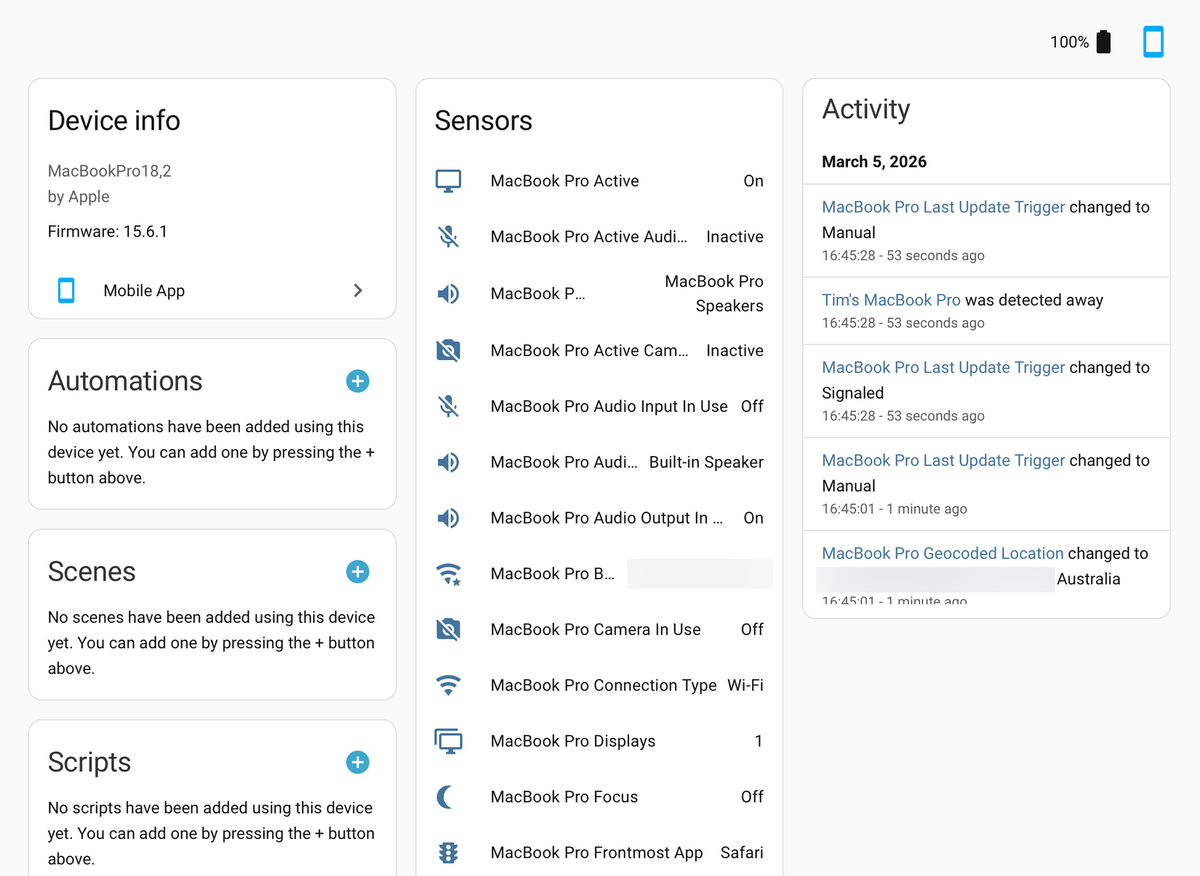The height and width of the screenshot is (876, 1200).
Task: Add a new automation with plus button
Action: [357, 381]
